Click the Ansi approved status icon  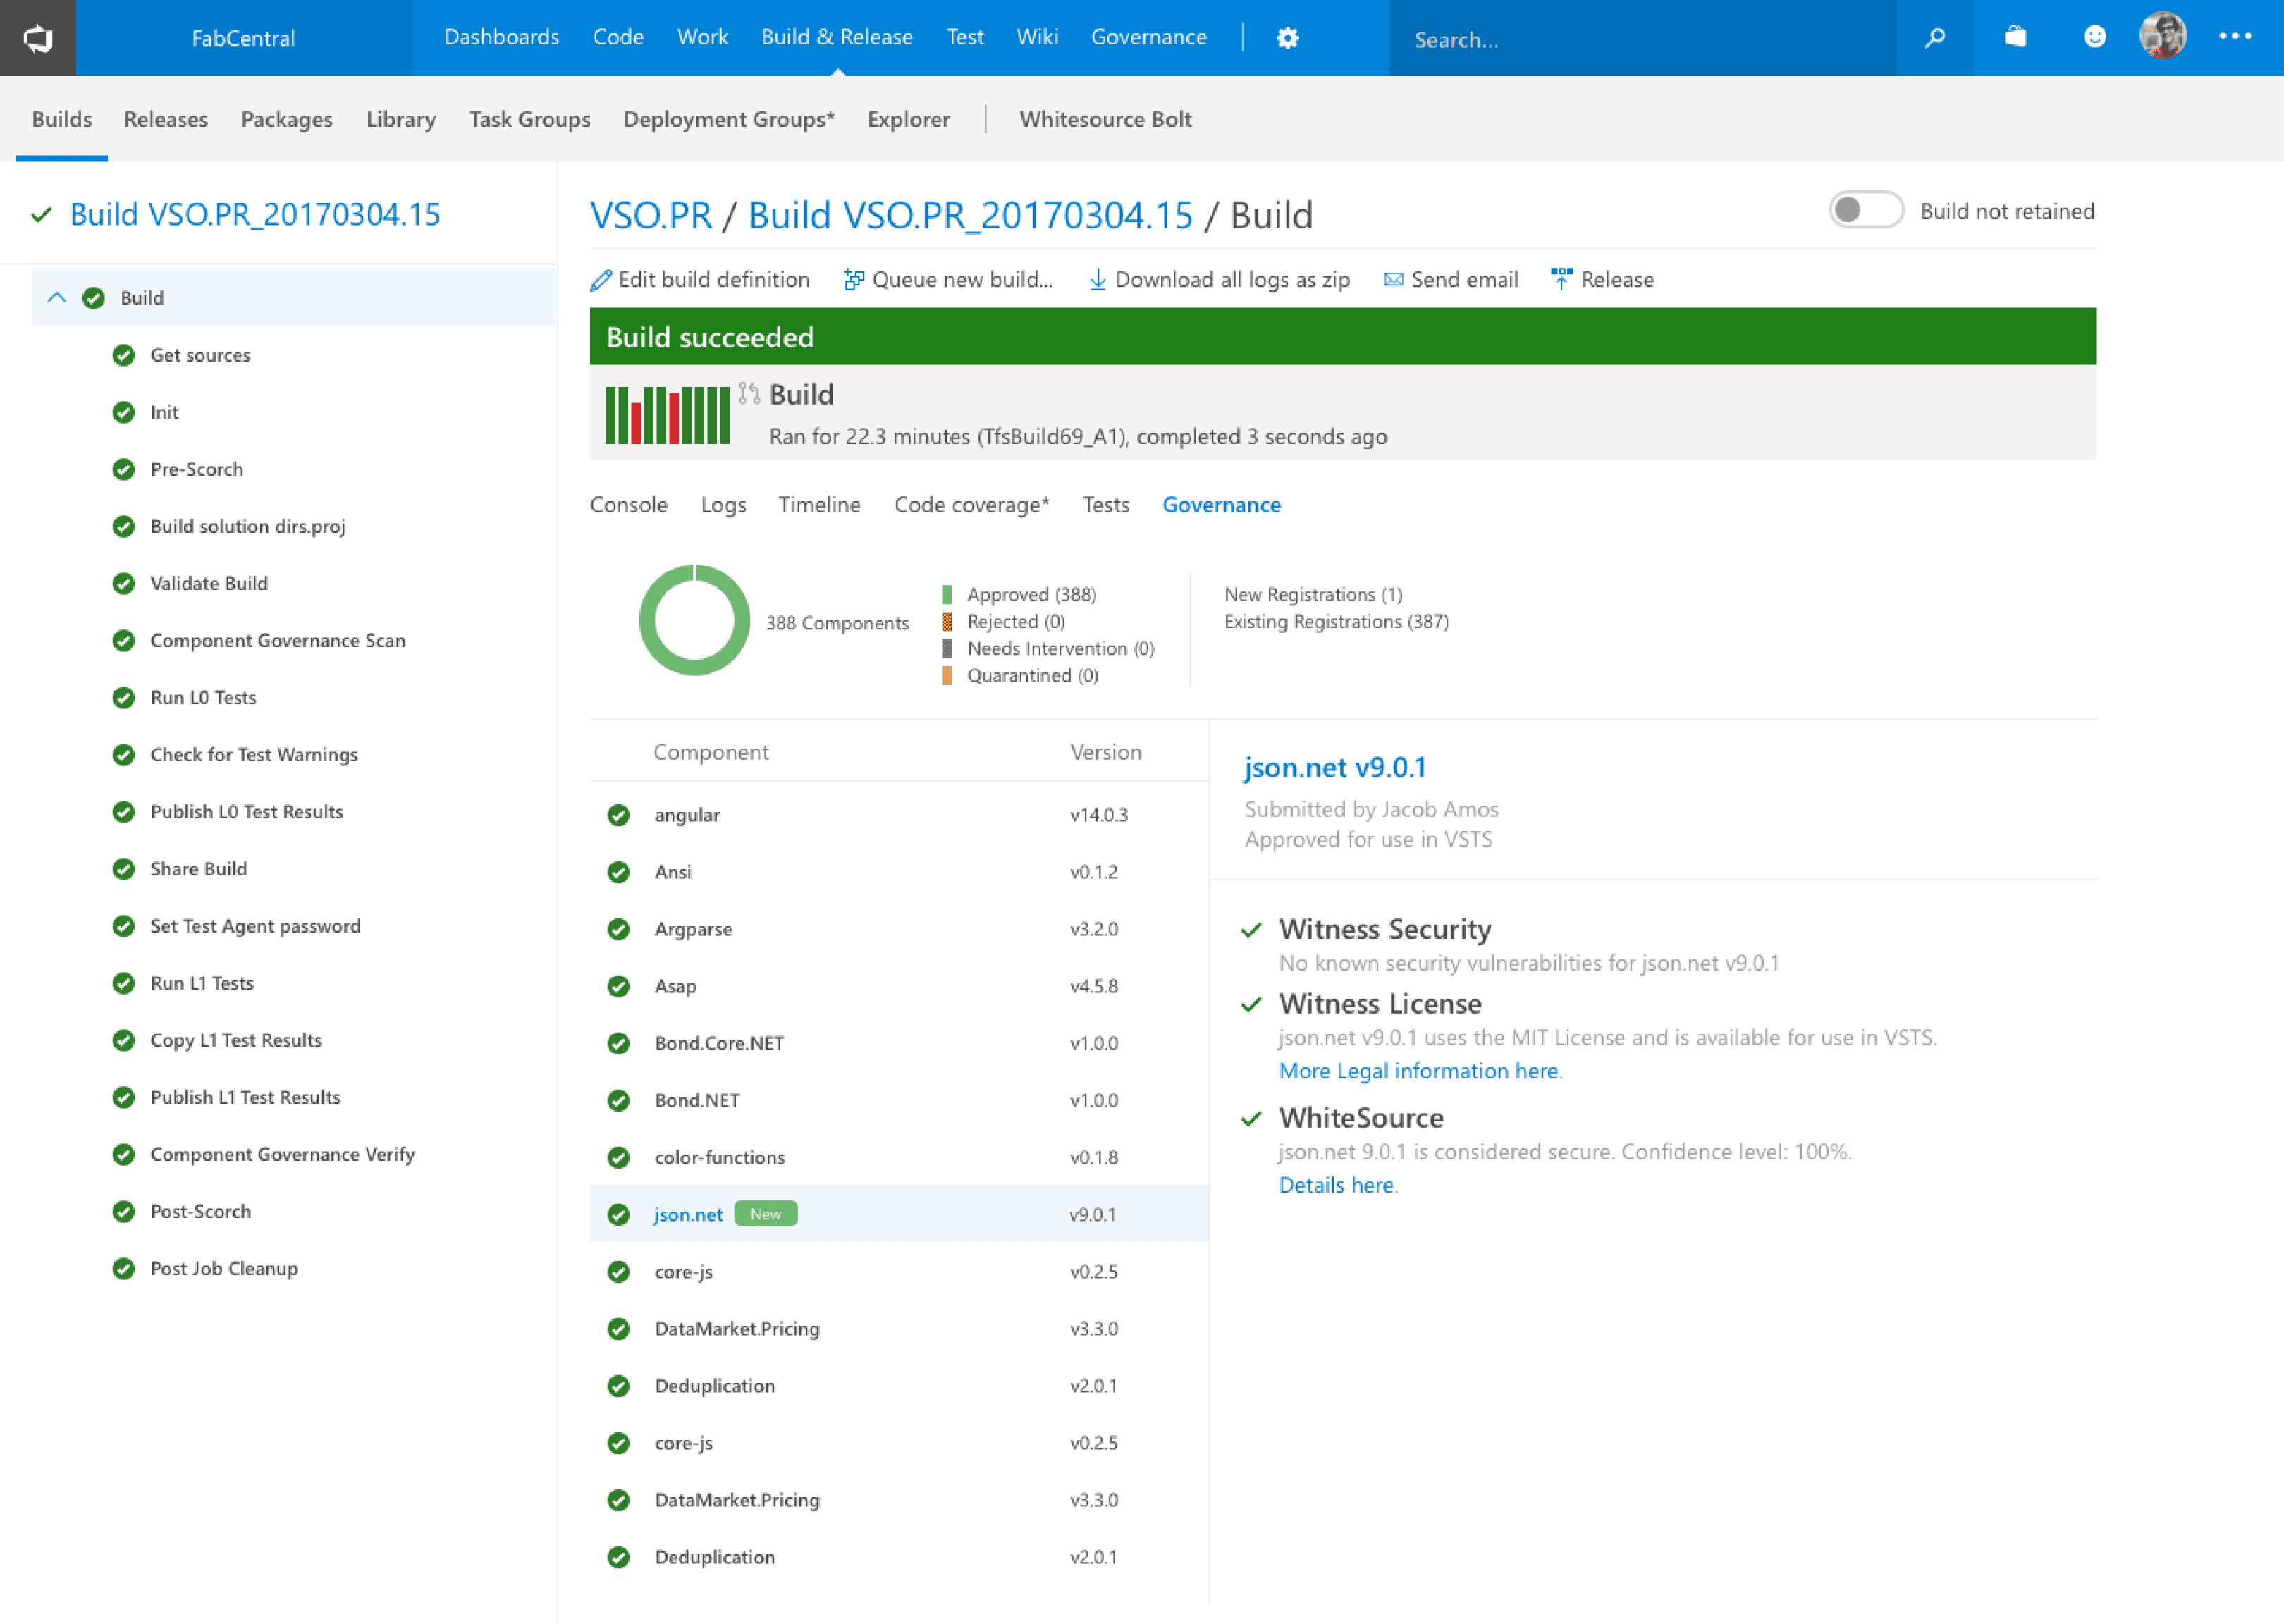pos(619,872)
